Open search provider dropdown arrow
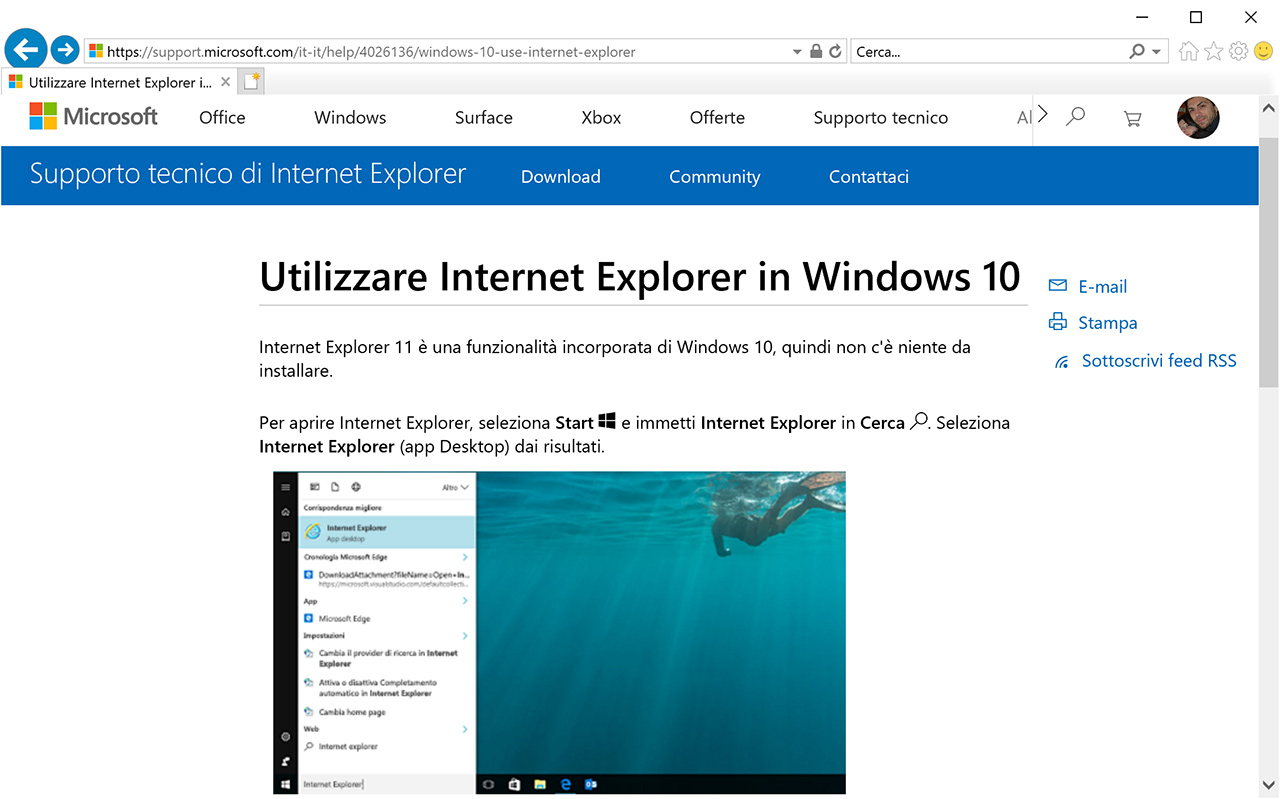The image size is (1280, 799). (1157, 51)
